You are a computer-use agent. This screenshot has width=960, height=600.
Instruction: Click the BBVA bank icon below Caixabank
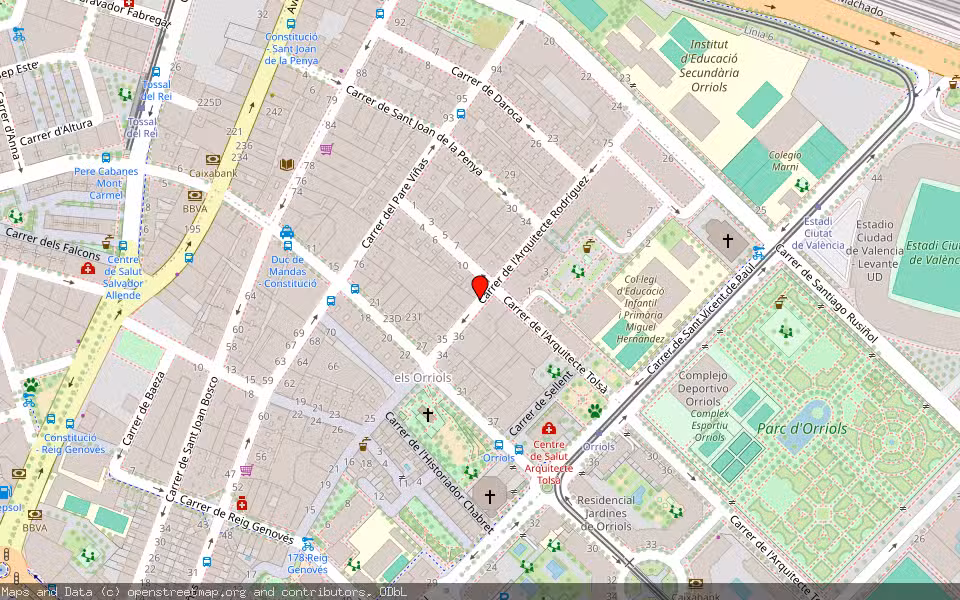195,194
